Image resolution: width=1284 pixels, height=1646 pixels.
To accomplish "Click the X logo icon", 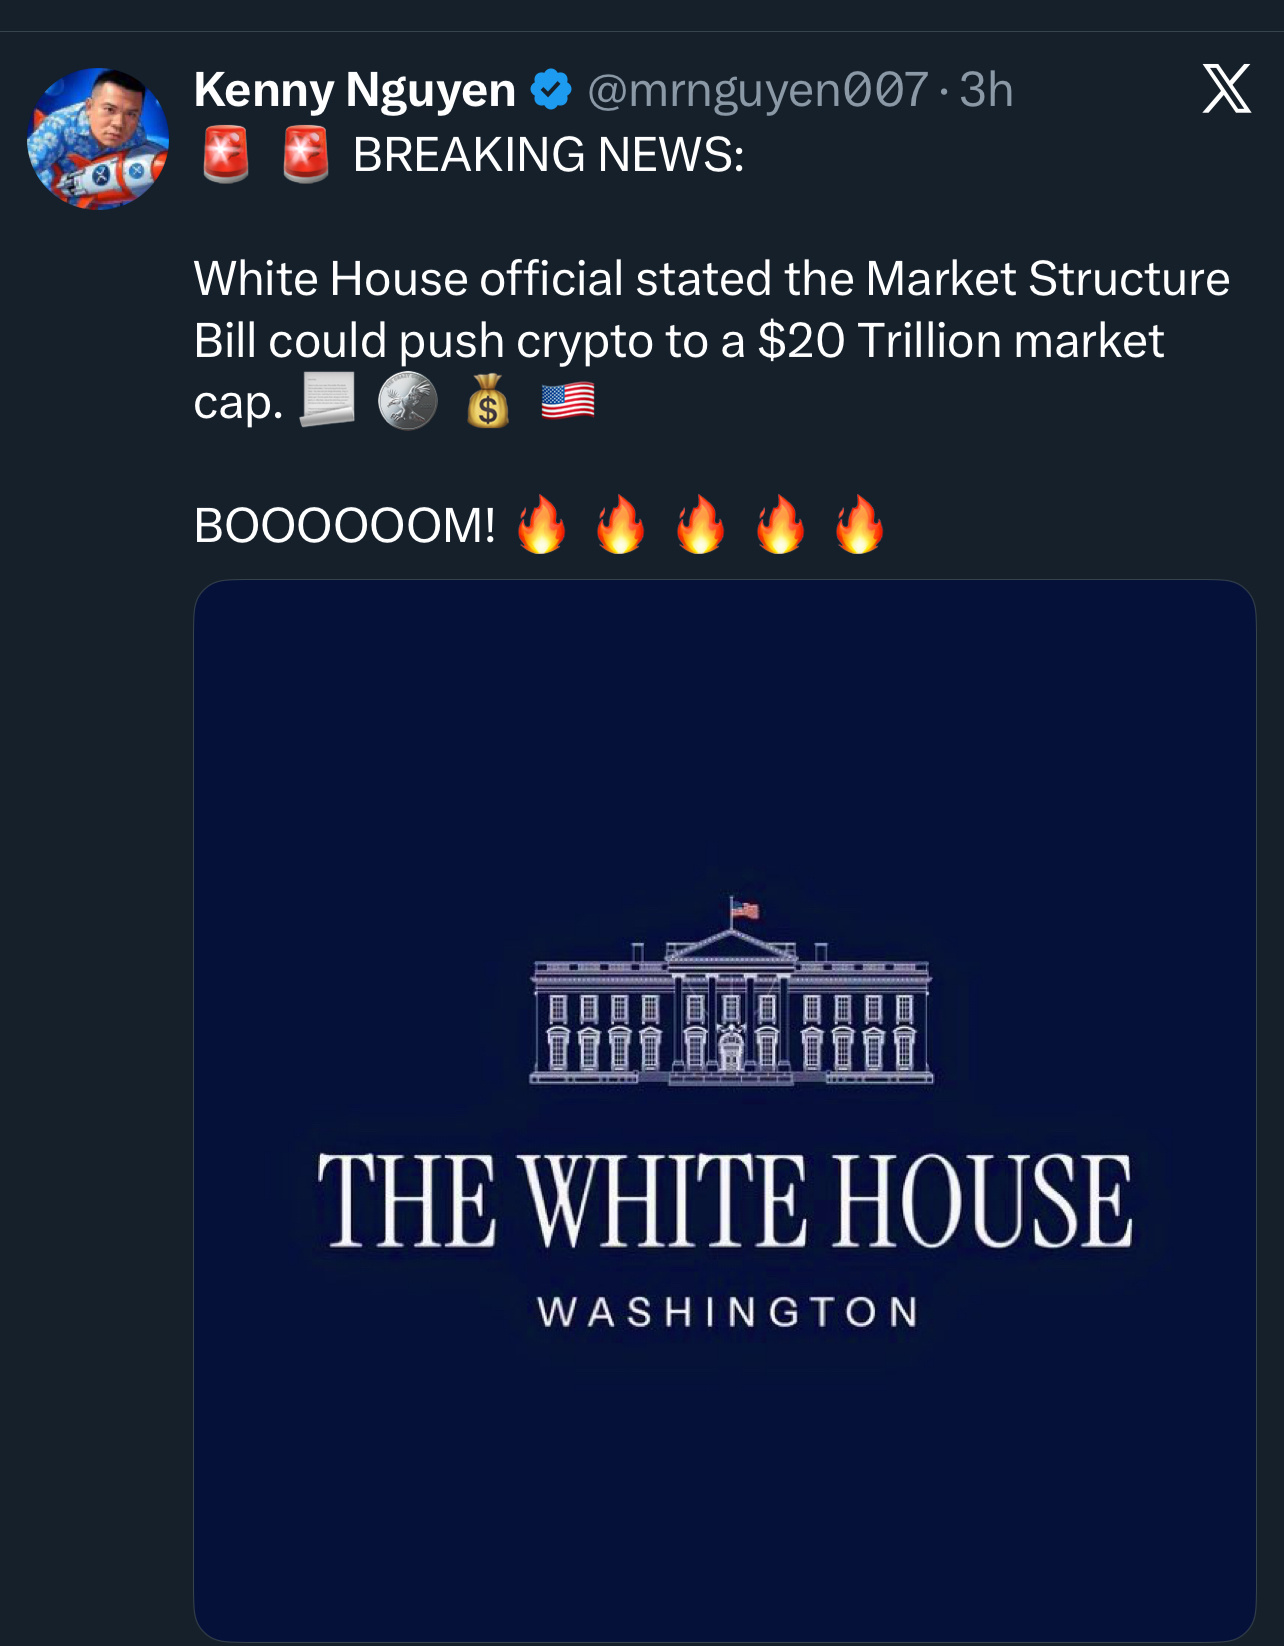I will [1226, 89].
